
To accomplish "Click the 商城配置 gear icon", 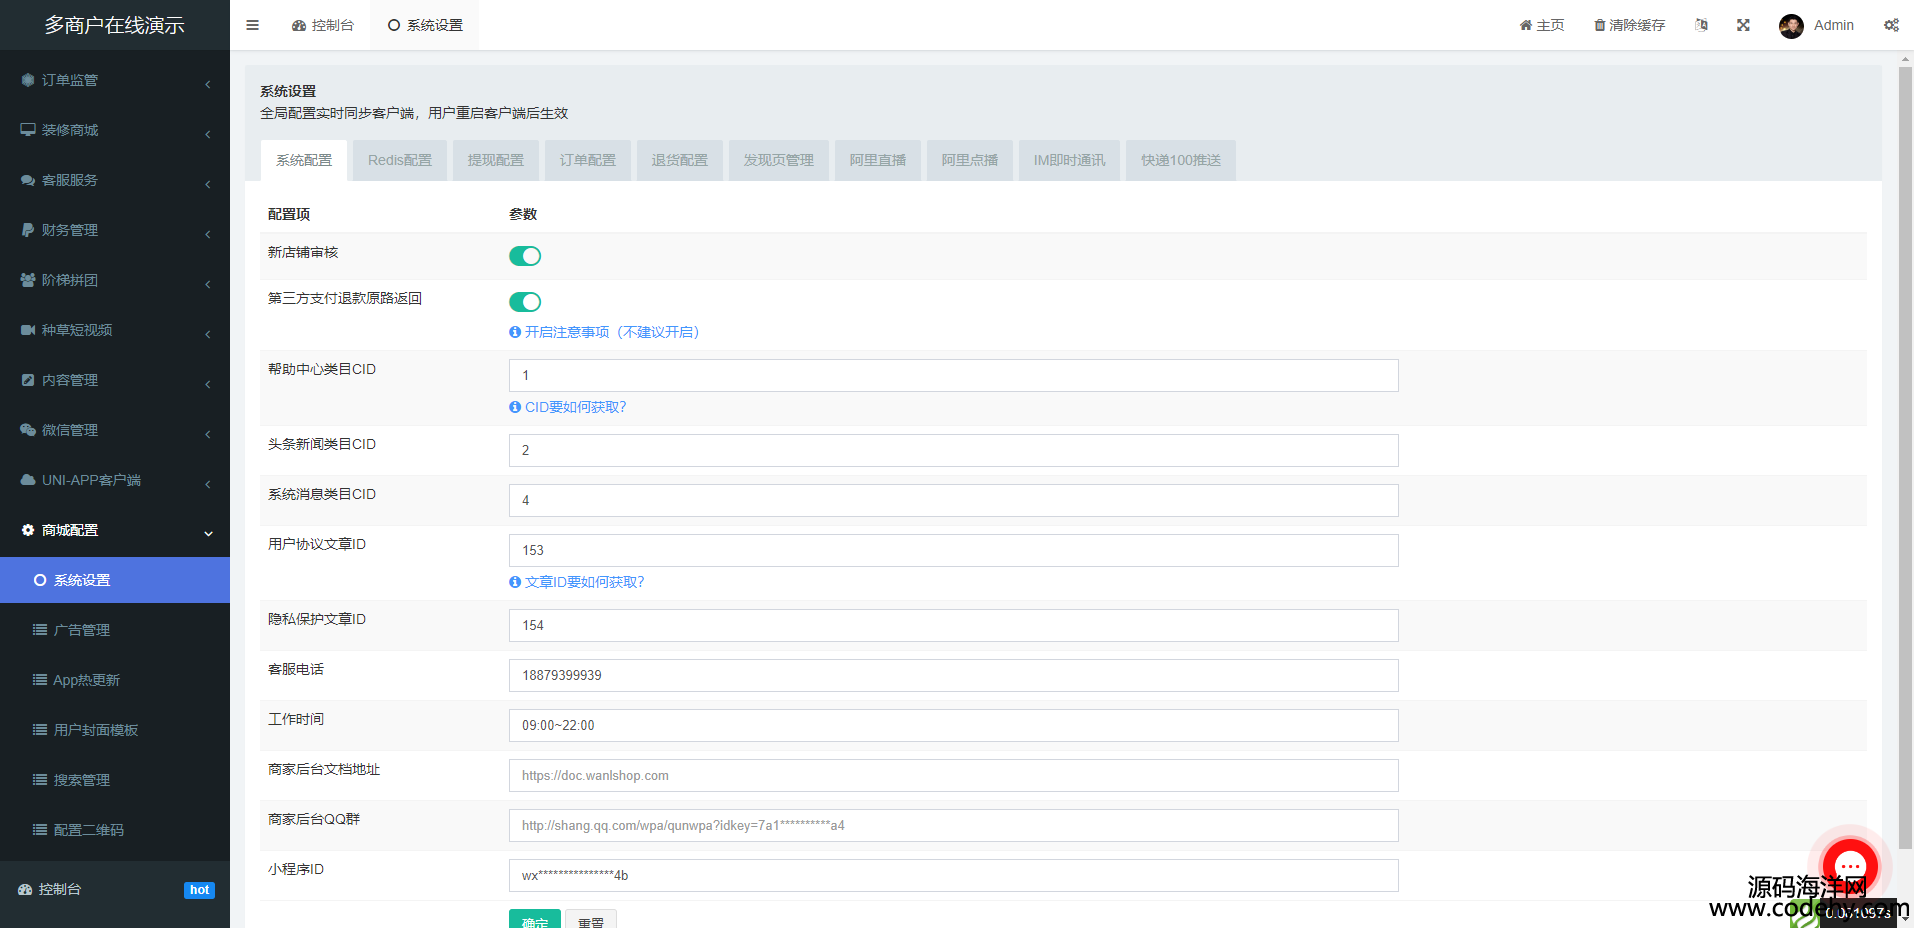I will tap(28, 530).
